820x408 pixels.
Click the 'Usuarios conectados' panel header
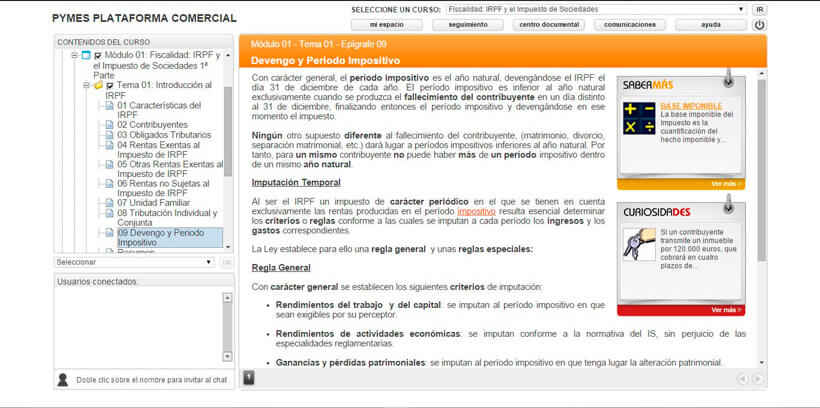point(144,281)
